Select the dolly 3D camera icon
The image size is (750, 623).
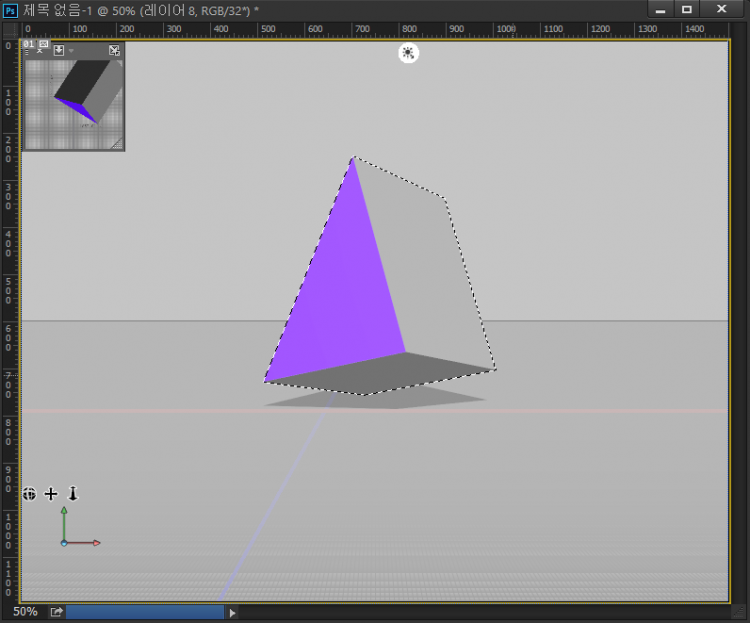[72, 493]
